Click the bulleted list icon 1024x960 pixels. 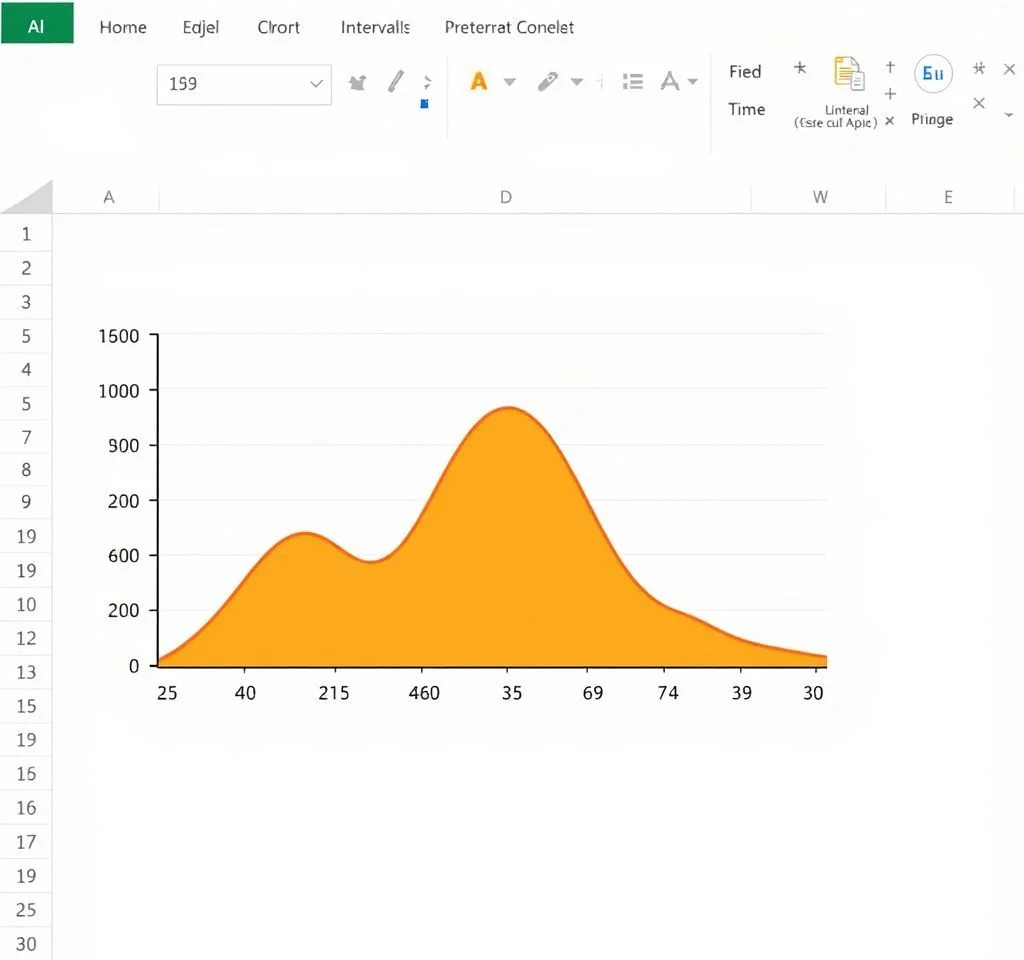tap(632, 82)
